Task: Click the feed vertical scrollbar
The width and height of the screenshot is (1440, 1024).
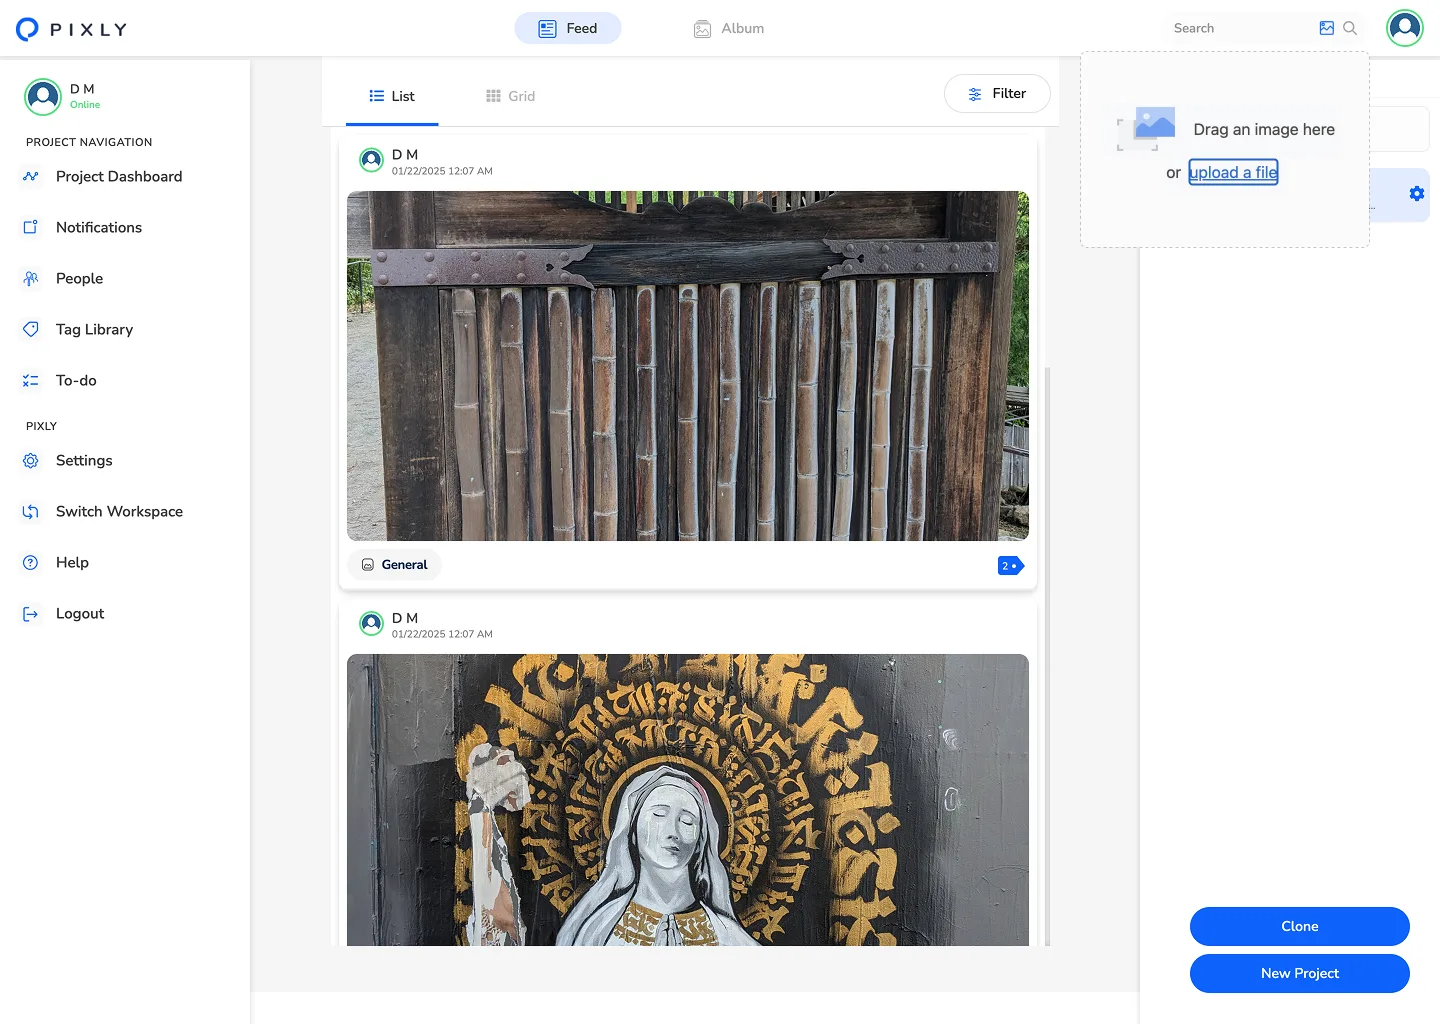Action: coord(1047,655)
